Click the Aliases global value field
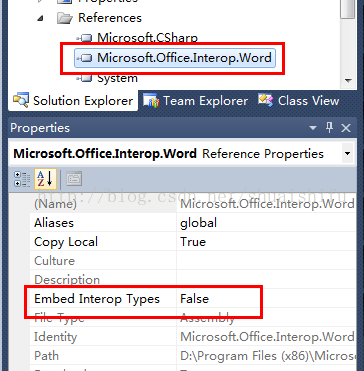This screenshot has width=364, height=371. pos(265,223)
